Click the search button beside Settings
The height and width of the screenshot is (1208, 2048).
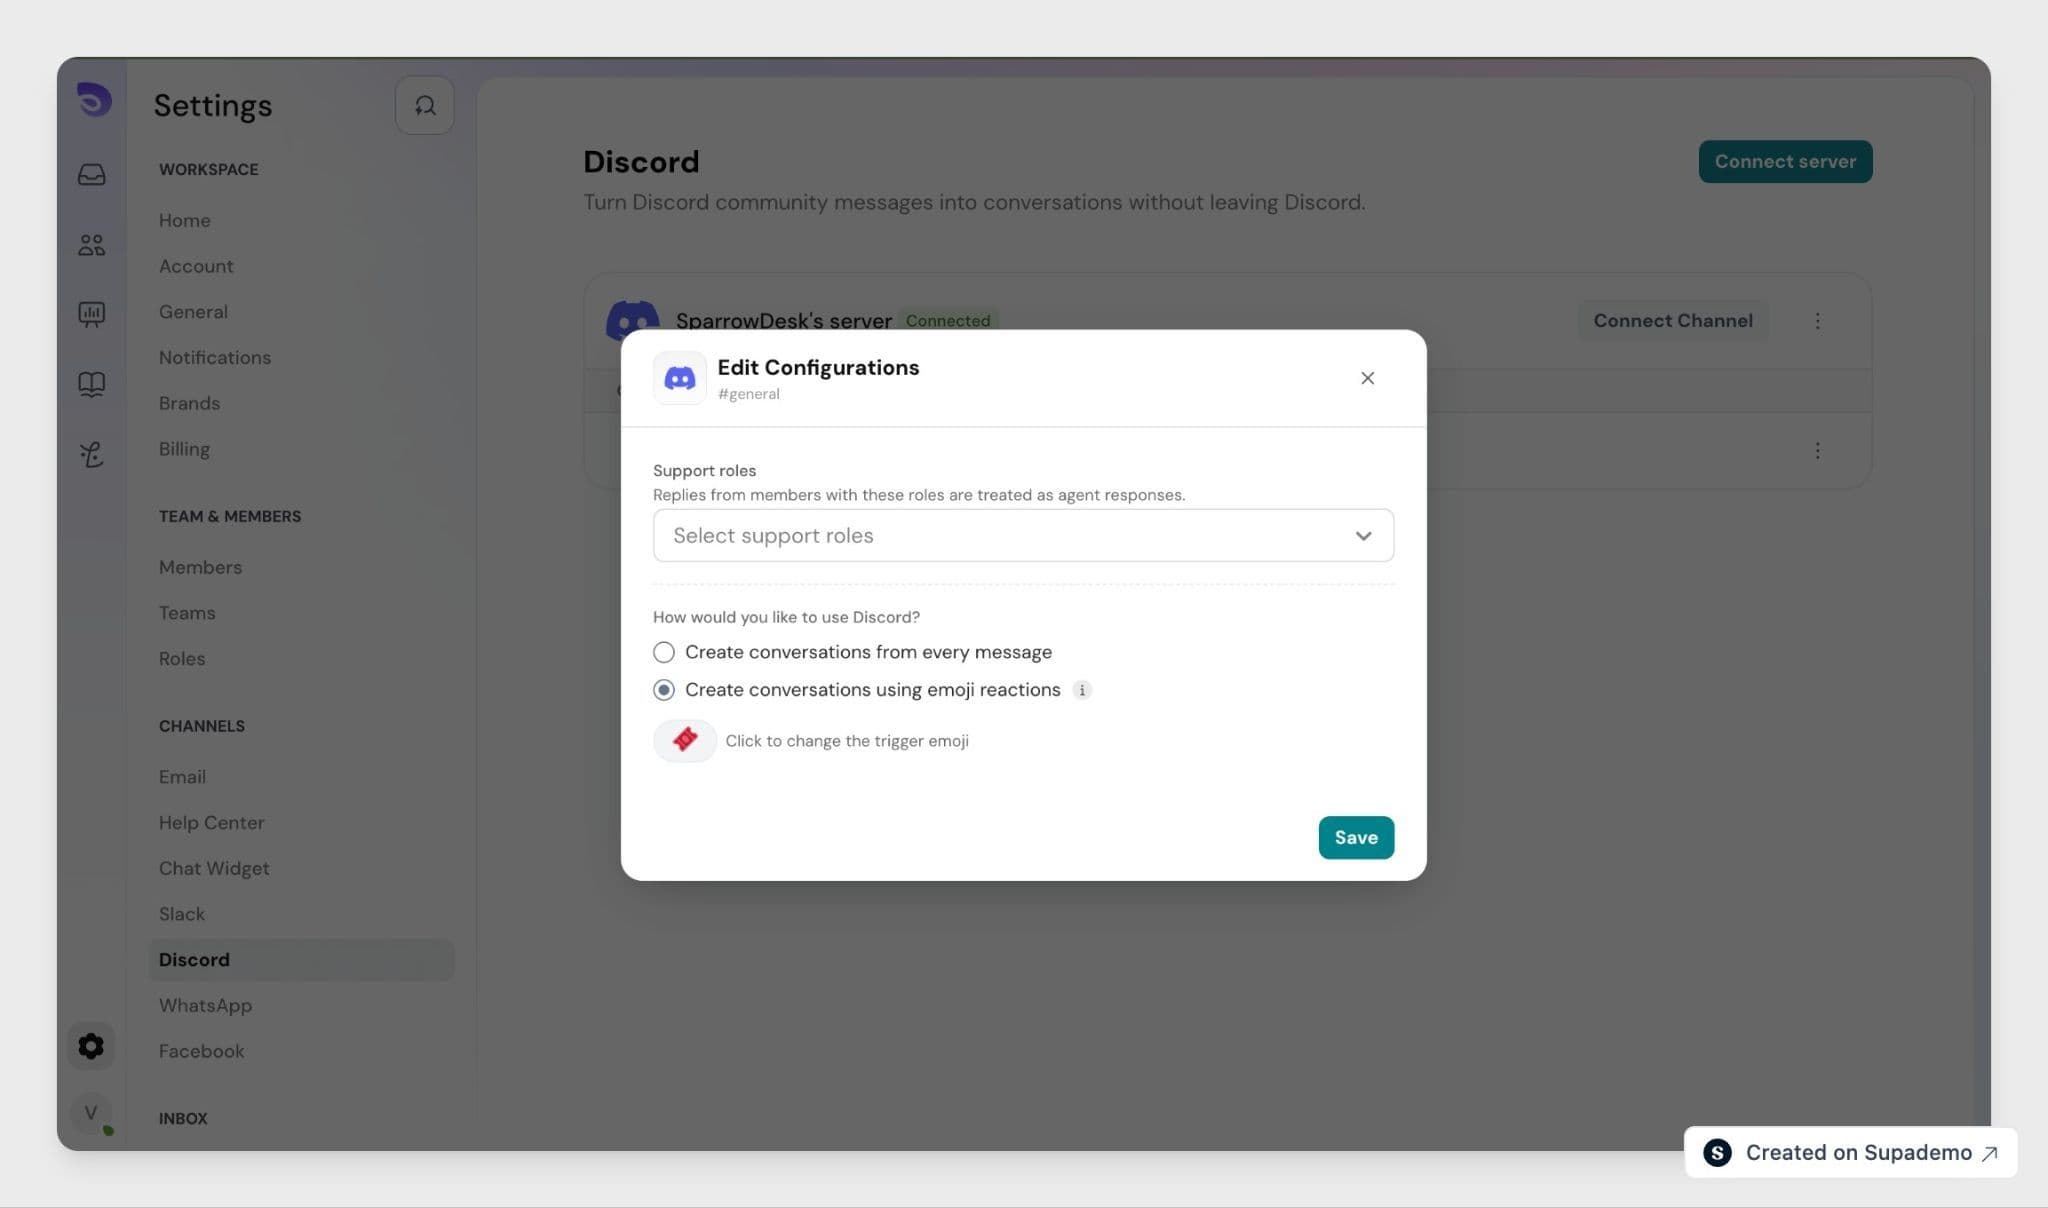click(425, 105)
